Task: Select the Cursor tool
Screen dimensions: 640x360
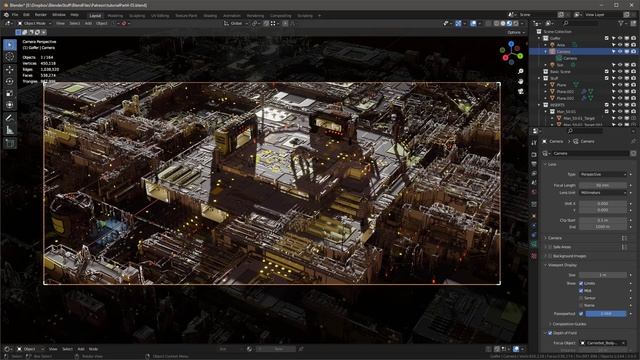Action: tap(10, 57)
